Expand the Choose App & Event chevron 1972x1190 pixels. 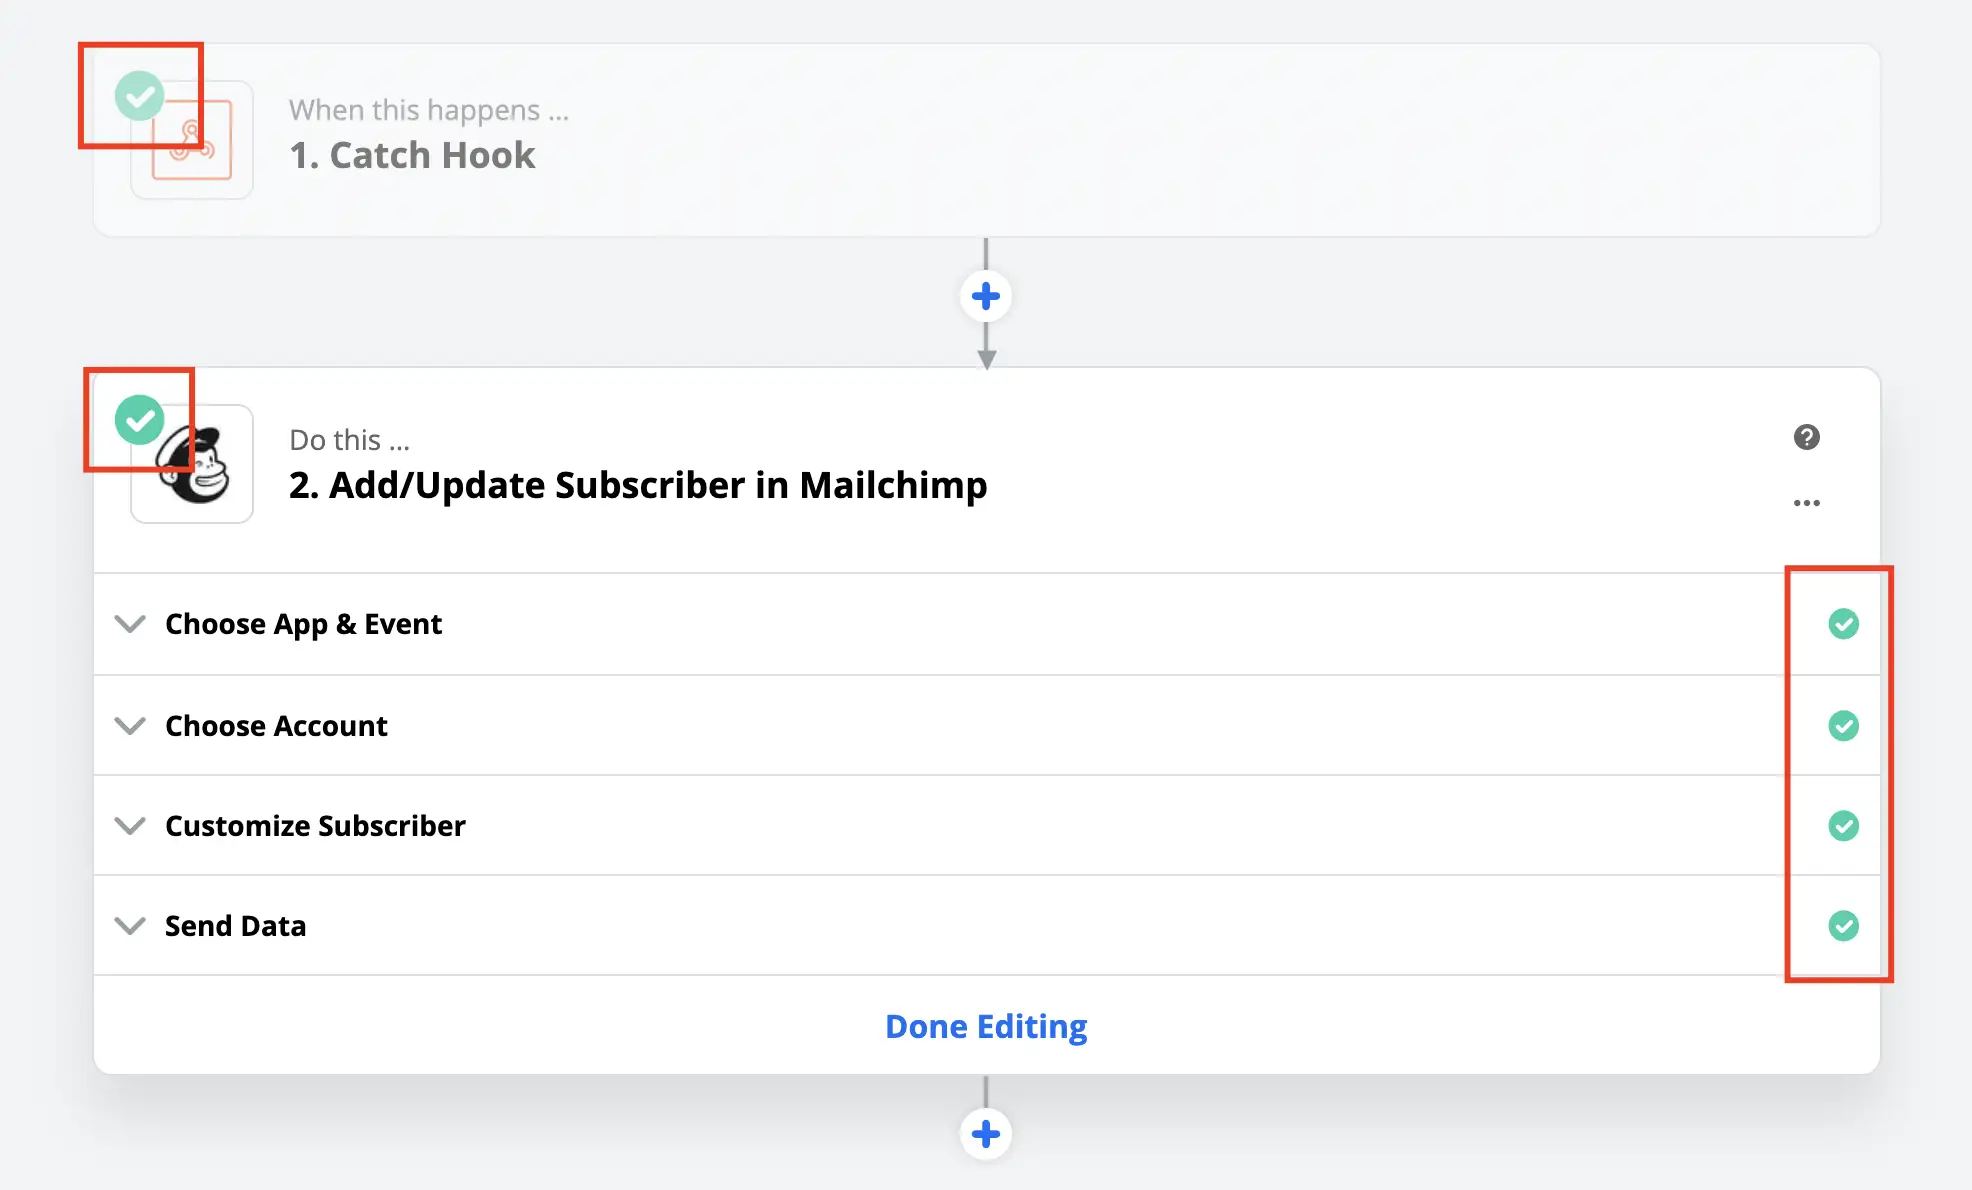130,624
